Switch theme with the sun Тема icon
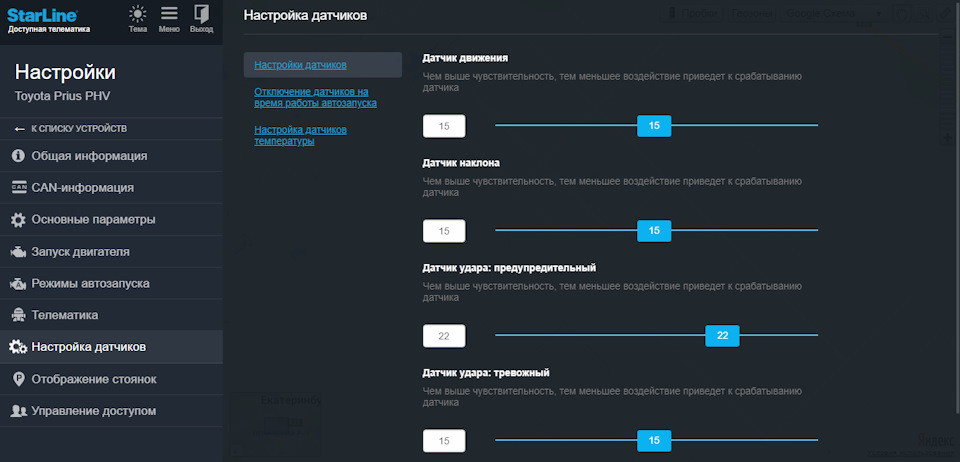Image resolution: width=960 pixels, height=462 pixels. click(138, 19)
